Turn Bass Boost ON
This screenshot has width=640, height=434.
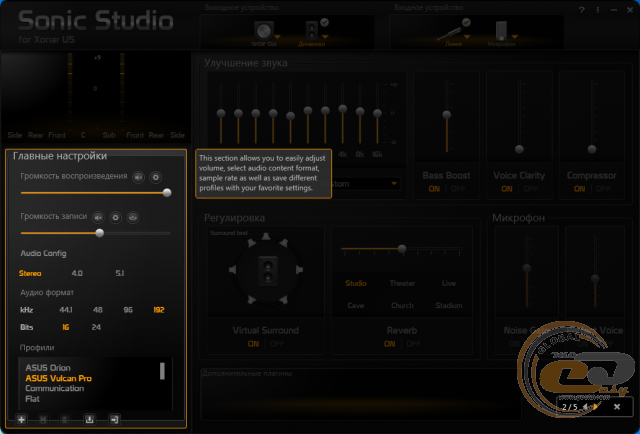click(434, 189)
